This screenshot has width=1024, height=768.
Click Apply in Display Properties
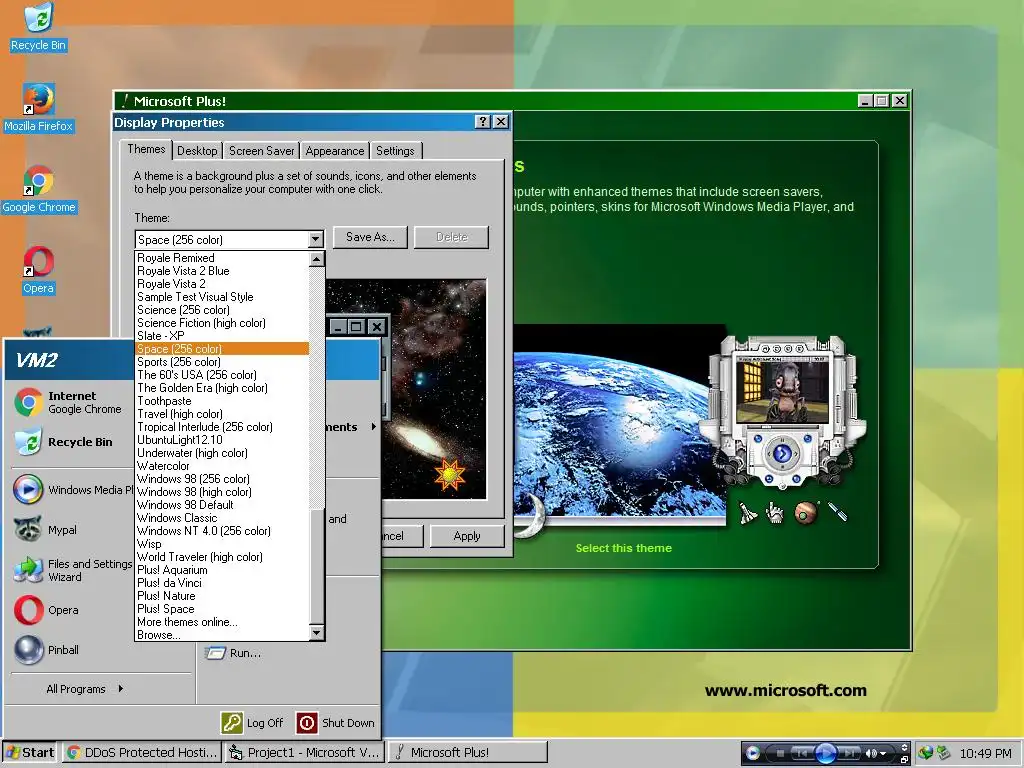tap(466, 536)
